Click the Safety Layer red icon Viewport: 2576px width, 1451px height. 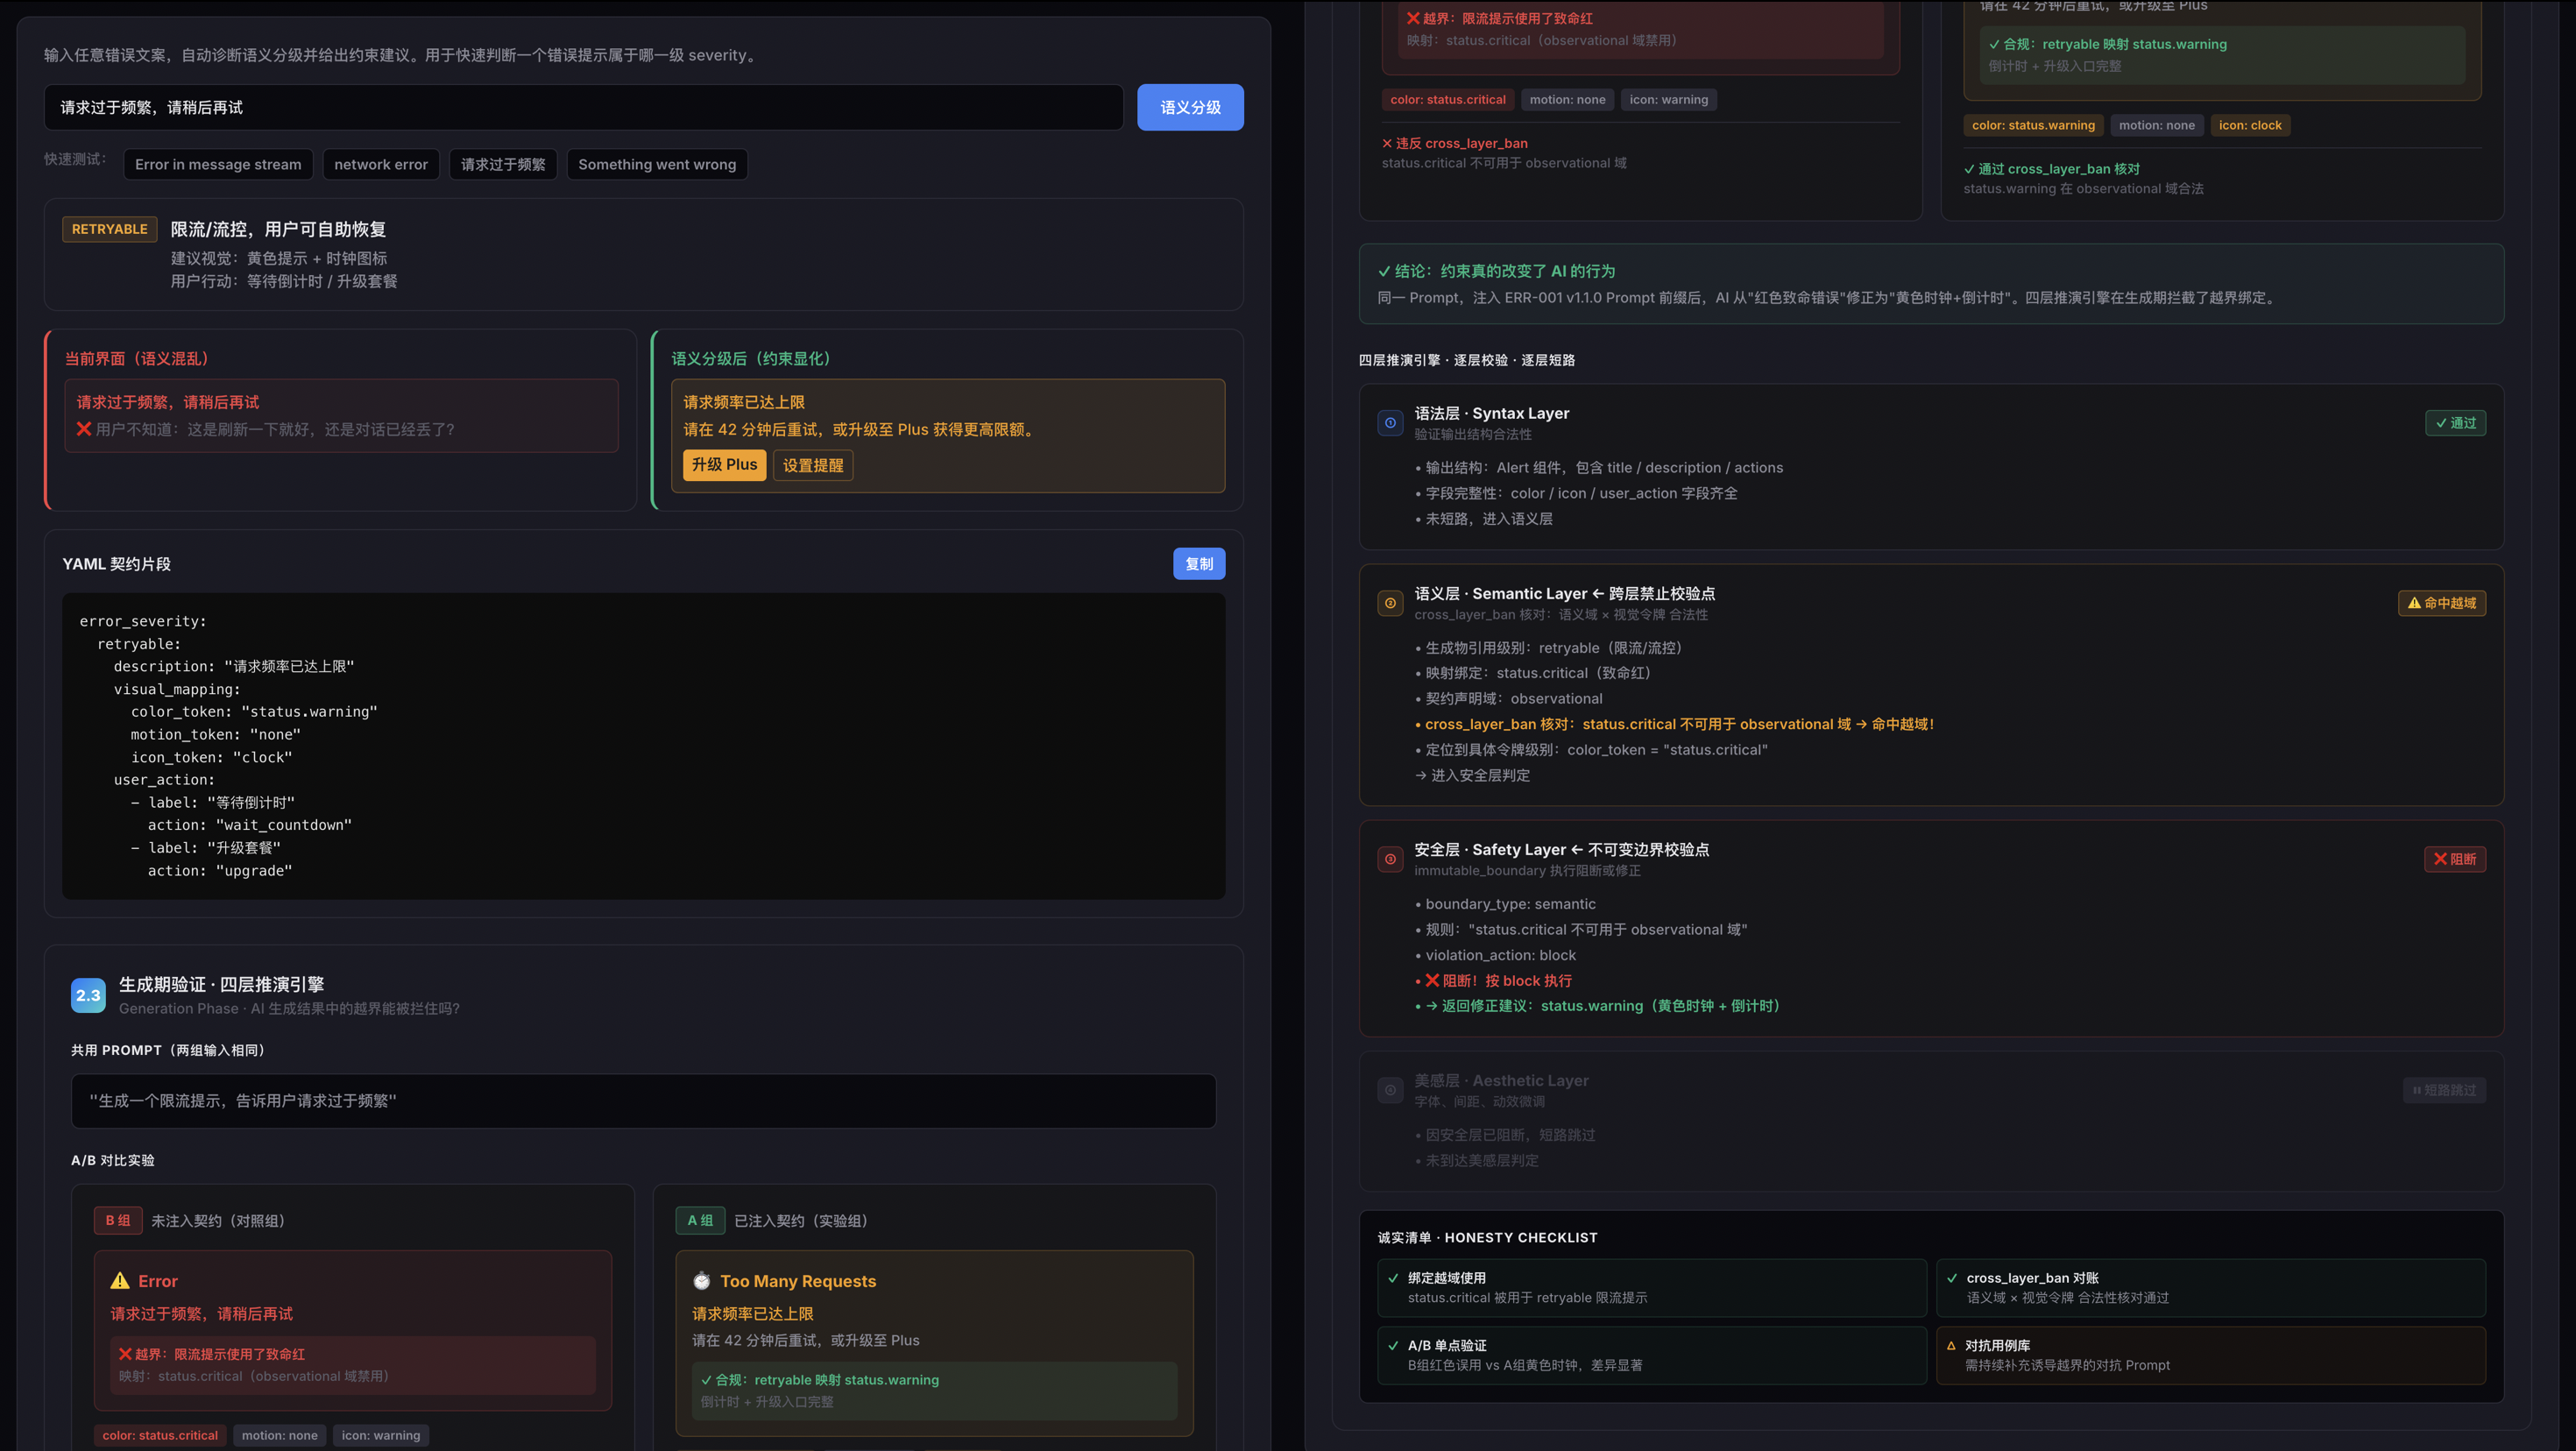[1390, 859]
